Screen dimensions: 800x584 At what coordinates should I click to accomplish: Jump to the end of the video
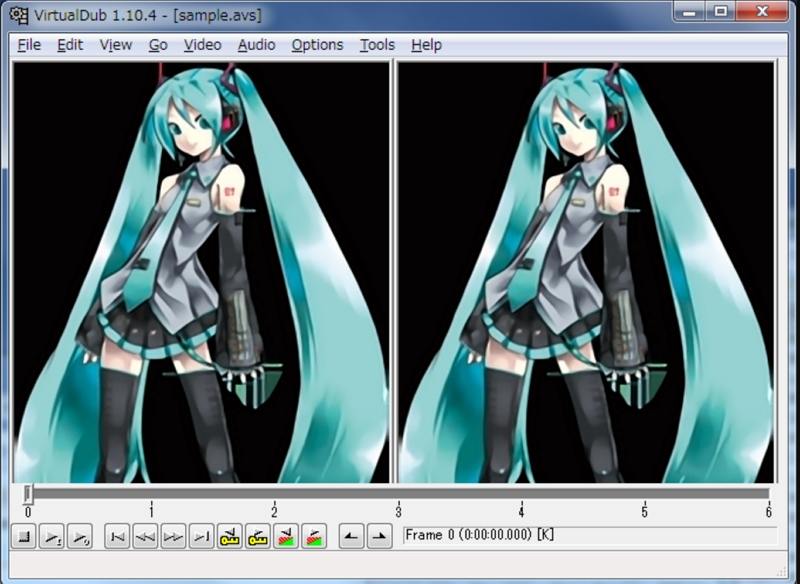pyautogui.click(x=202, y=537)
